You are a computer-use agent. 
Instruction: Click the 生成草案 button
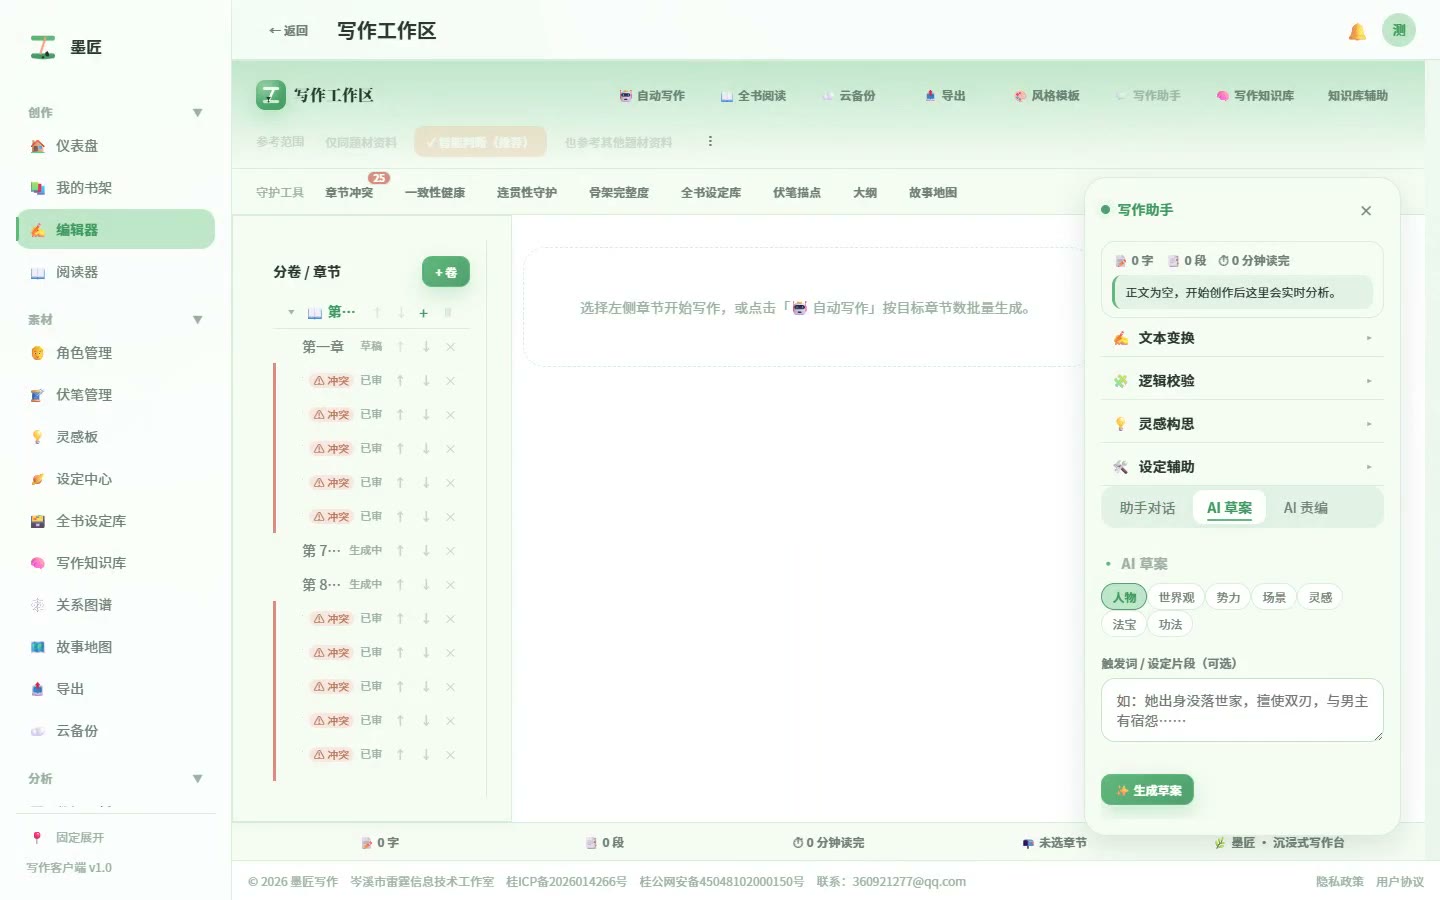1147,790
